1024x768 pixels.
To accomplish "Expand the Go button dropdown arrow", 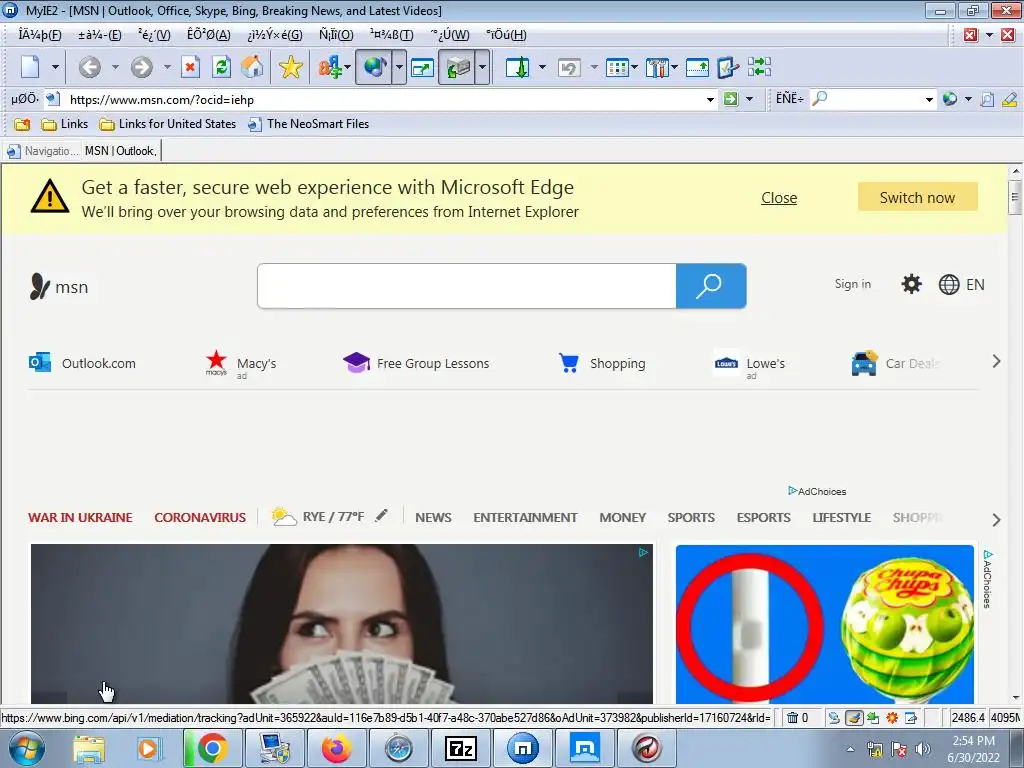I will click(x=749, y=99).
